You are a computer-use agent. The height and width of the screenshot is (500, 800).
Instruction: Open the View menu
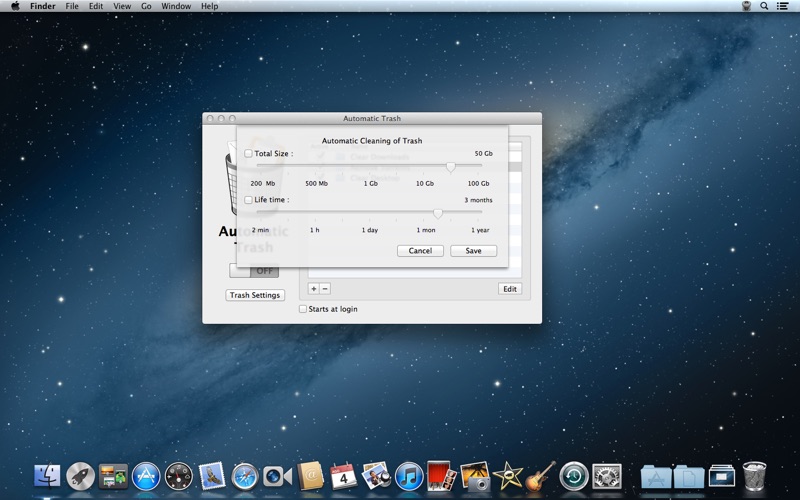tap(122, 6)
